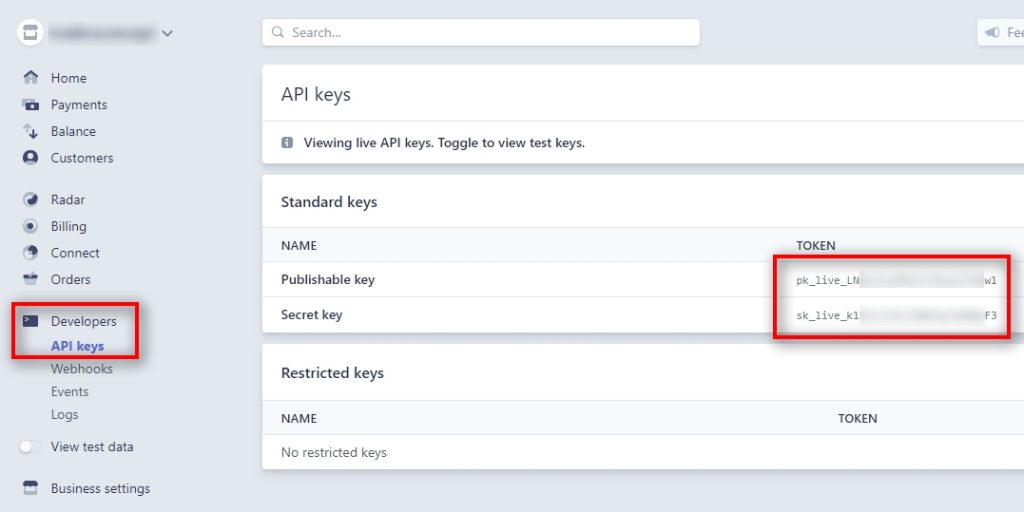The image size is (1024, 512).
Task: Click the Home icon in sidebar
Action: point(30,78)
